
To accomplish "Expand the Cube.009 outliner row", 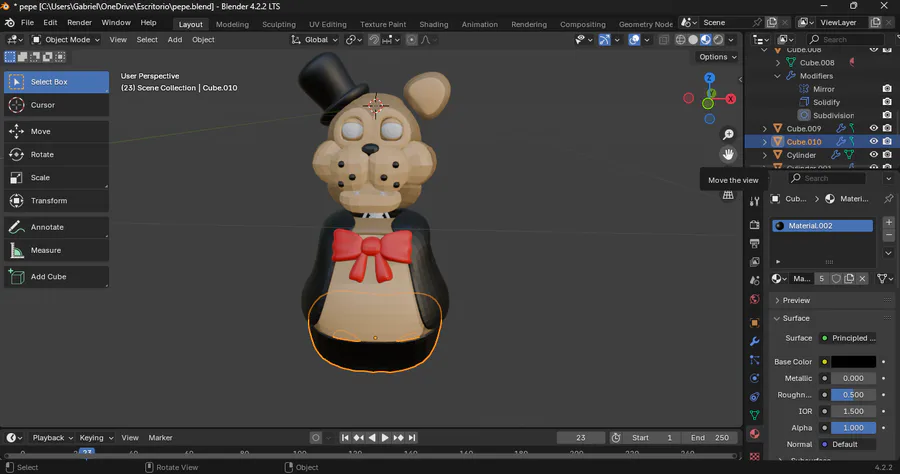I will point(765,129).
